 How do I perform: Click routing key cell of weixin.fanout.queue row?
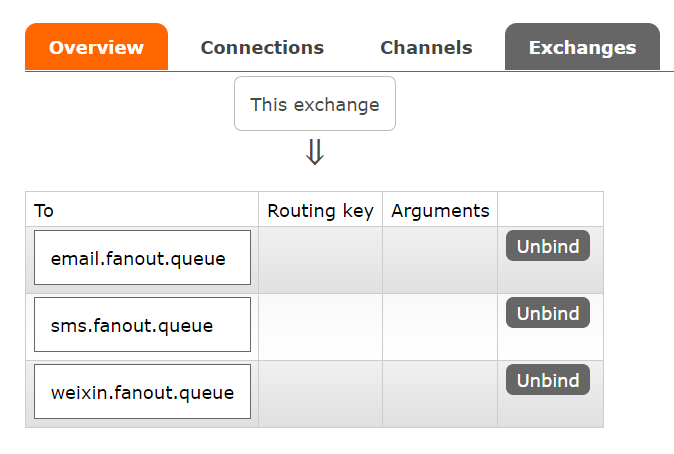[x=320, y=394]
